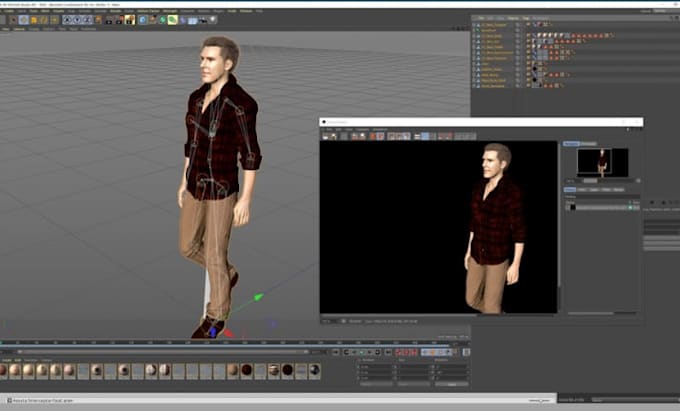Screen dimensions: 680x411
Task: Click the floor environment icon in toolbar
Action: [x=193, y=20]
